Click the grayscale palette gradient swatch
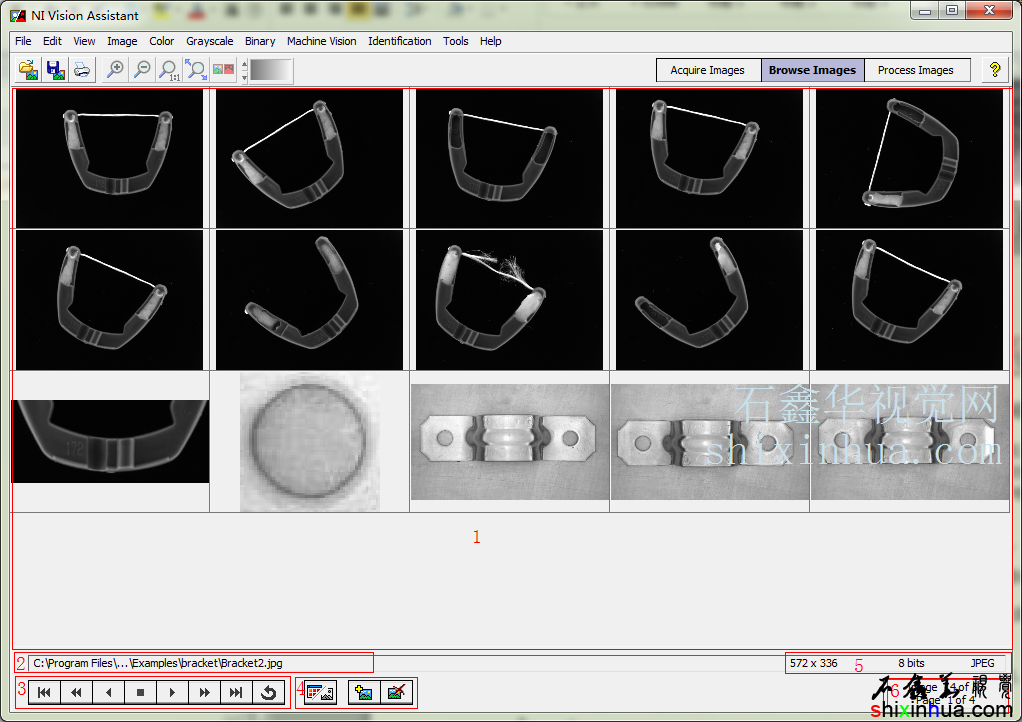Screen dimensions: 1022x722 coord(271,70)
